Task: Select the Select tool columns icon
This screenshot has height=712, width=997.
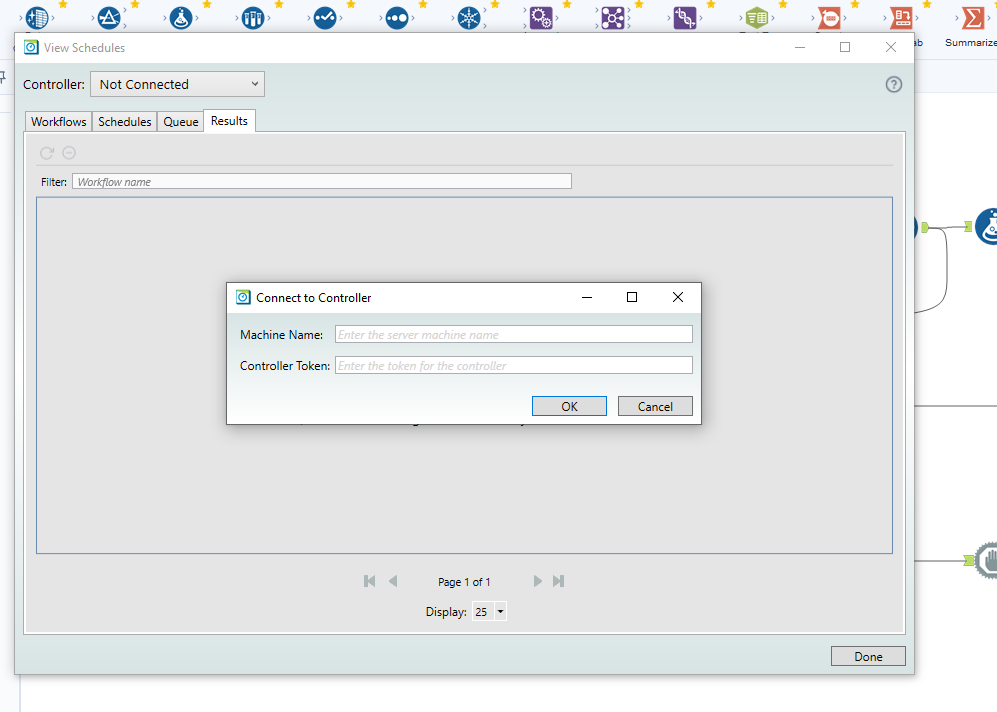Action: [252, 17]
